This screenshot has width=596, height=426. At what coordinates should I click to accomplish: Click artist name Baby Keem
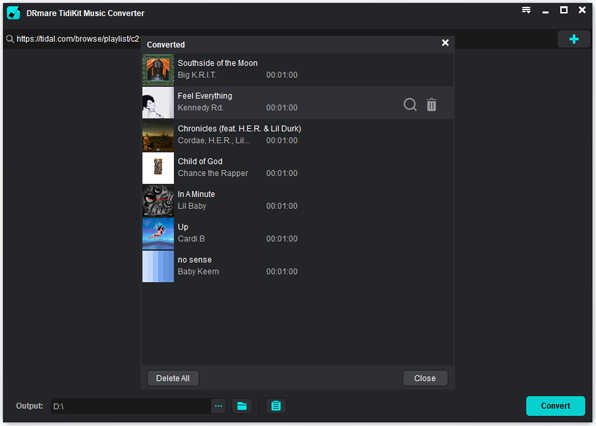pos(198,272)
